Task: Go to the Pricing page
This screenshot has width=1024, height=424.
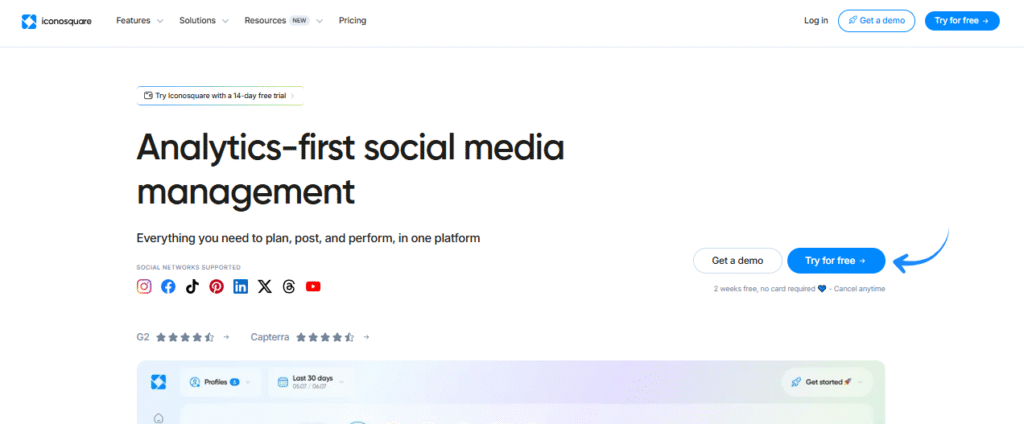Action: coord(353,21)
